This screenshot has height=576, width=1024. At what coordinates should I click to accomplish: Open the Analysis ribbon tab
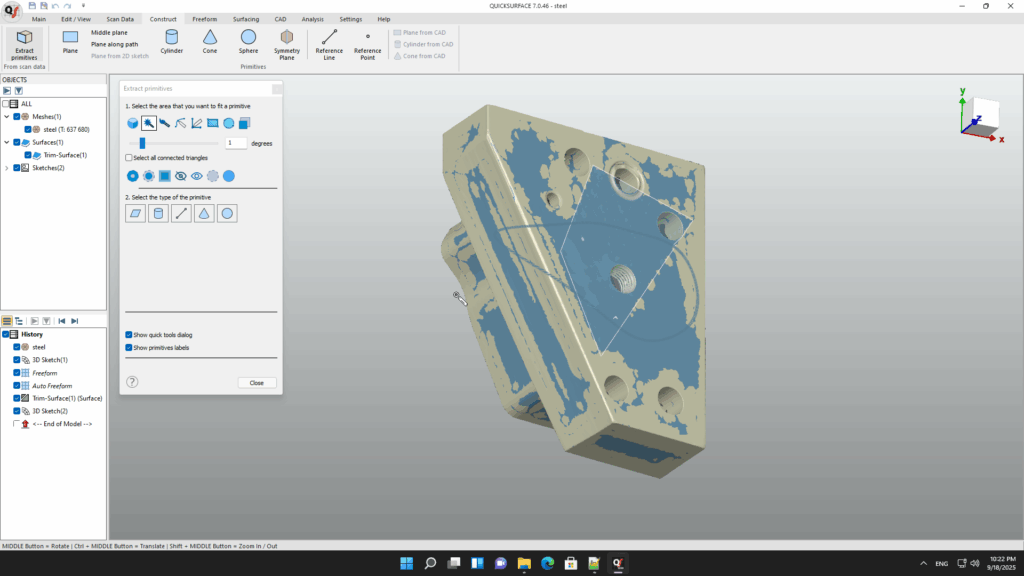tap(313, 19)
